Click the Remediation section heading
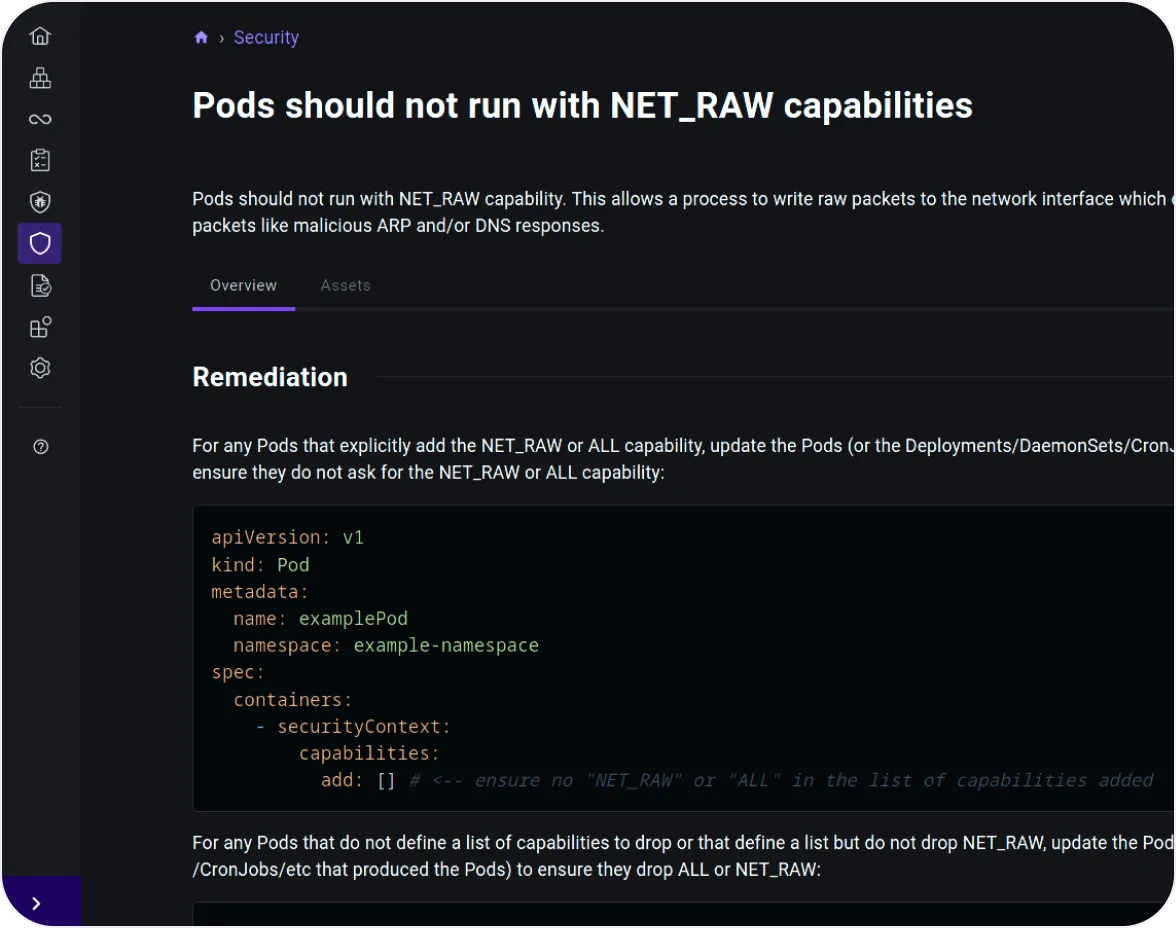Image resolution: width=1176 pixels, height=928 pixels. click(270, 377)
